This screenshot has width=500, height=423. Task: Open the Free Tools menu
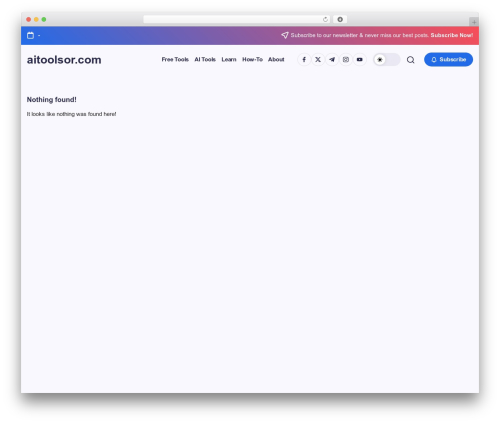(x=175, y=60)
